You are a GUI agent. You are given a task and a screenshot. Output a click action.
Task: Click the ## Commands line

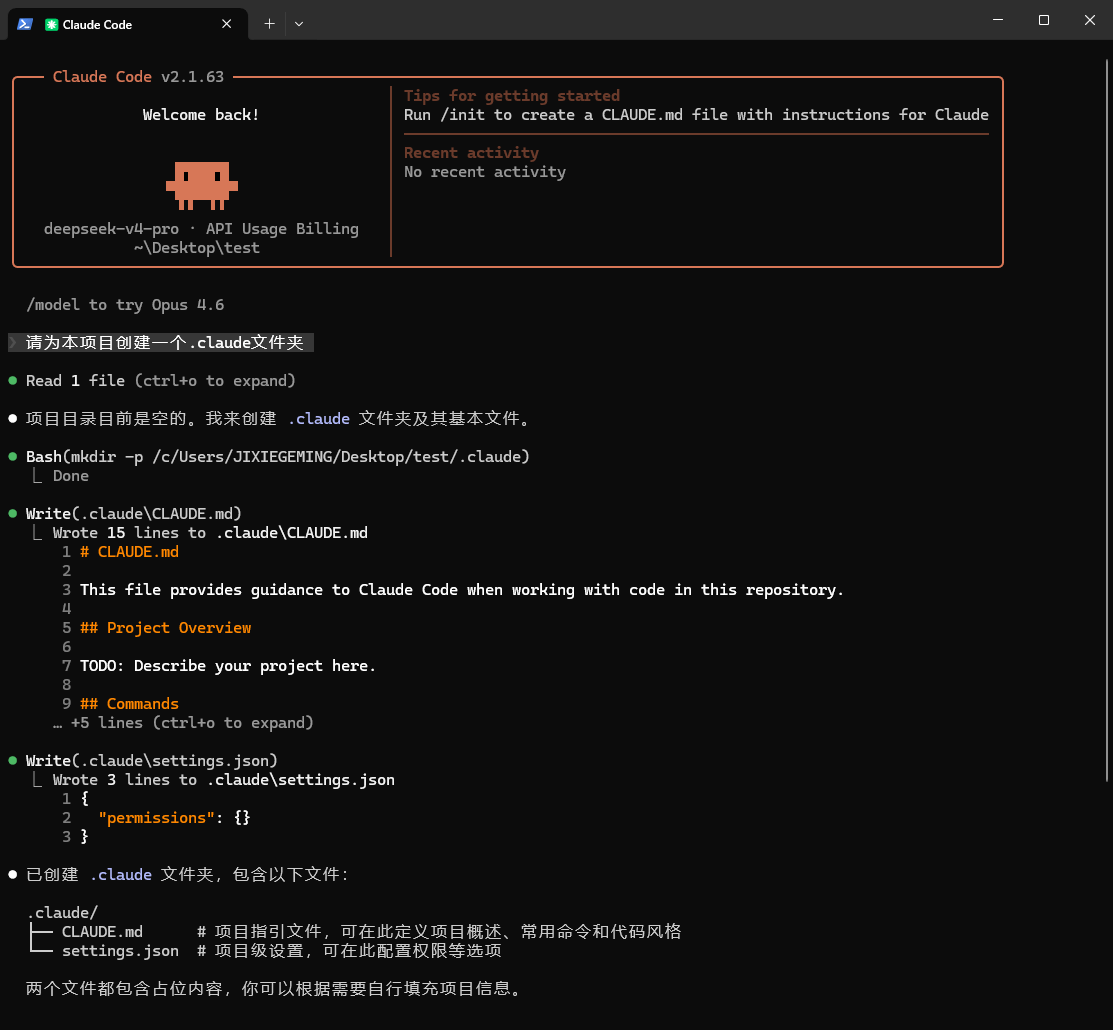tap(129, 704)
